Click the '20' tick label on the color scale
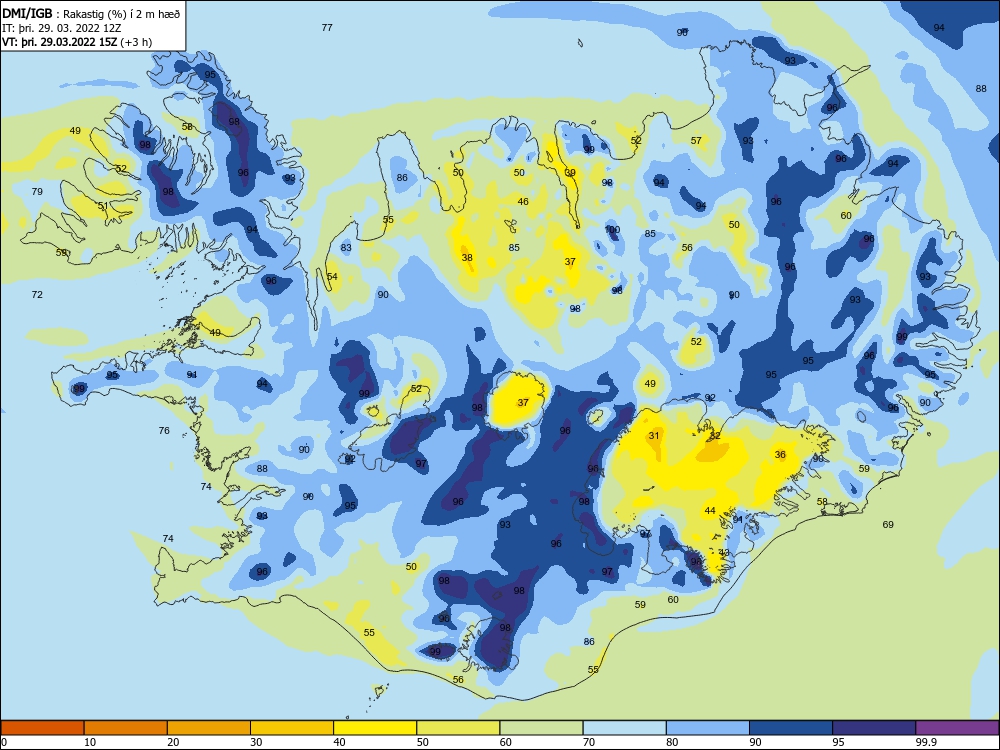 pyautogui.click(x=173, y=742)
